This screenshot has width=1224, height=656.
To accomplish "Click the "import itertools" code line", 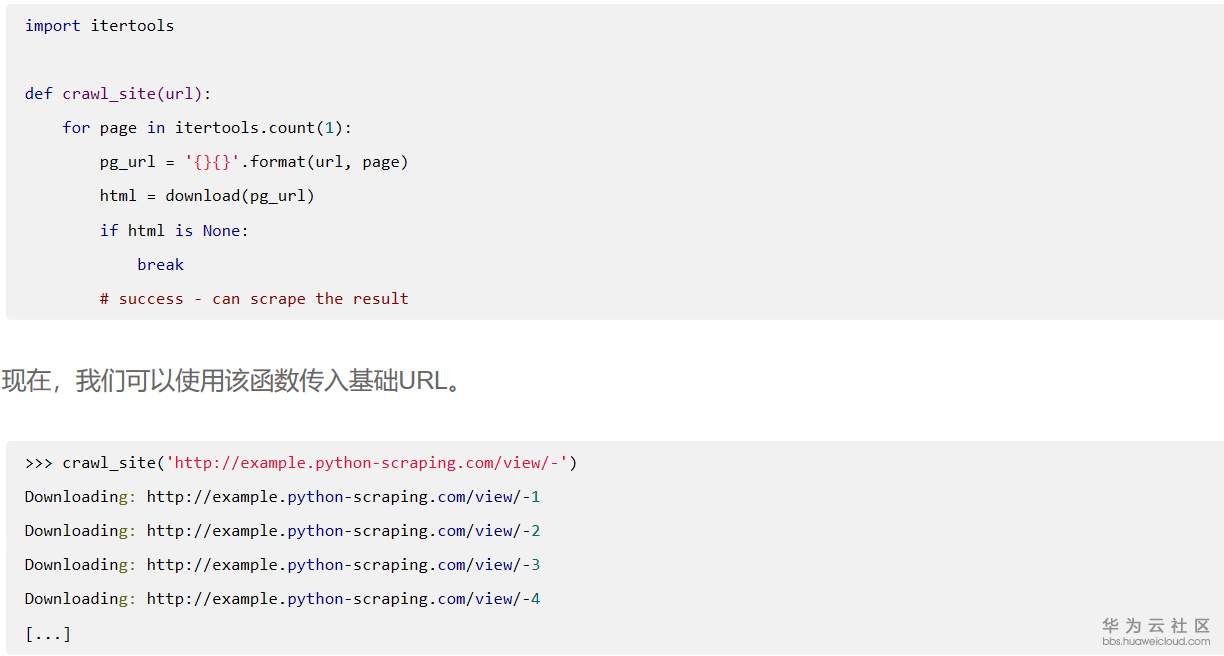I will pos(99,26).
